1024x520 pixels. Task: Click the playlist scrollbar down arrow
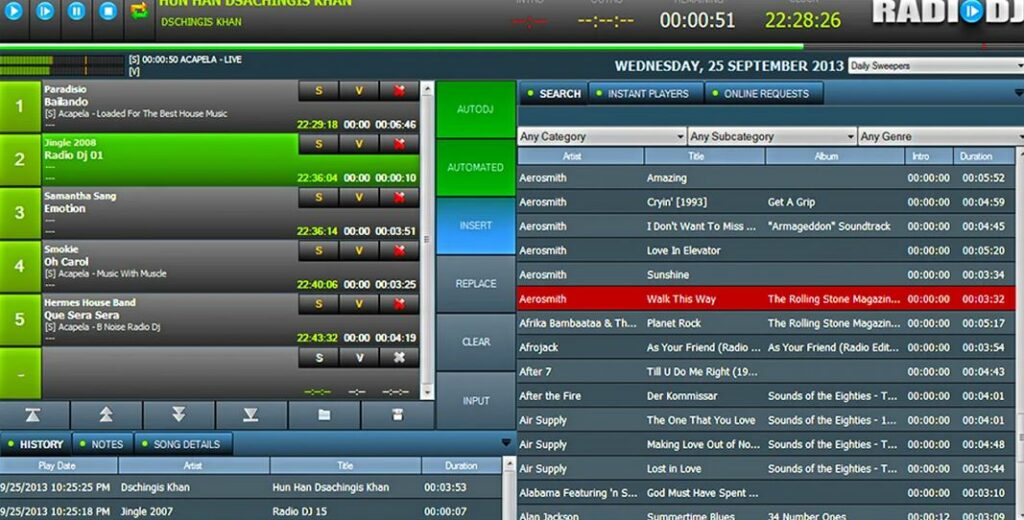(427, 392)
